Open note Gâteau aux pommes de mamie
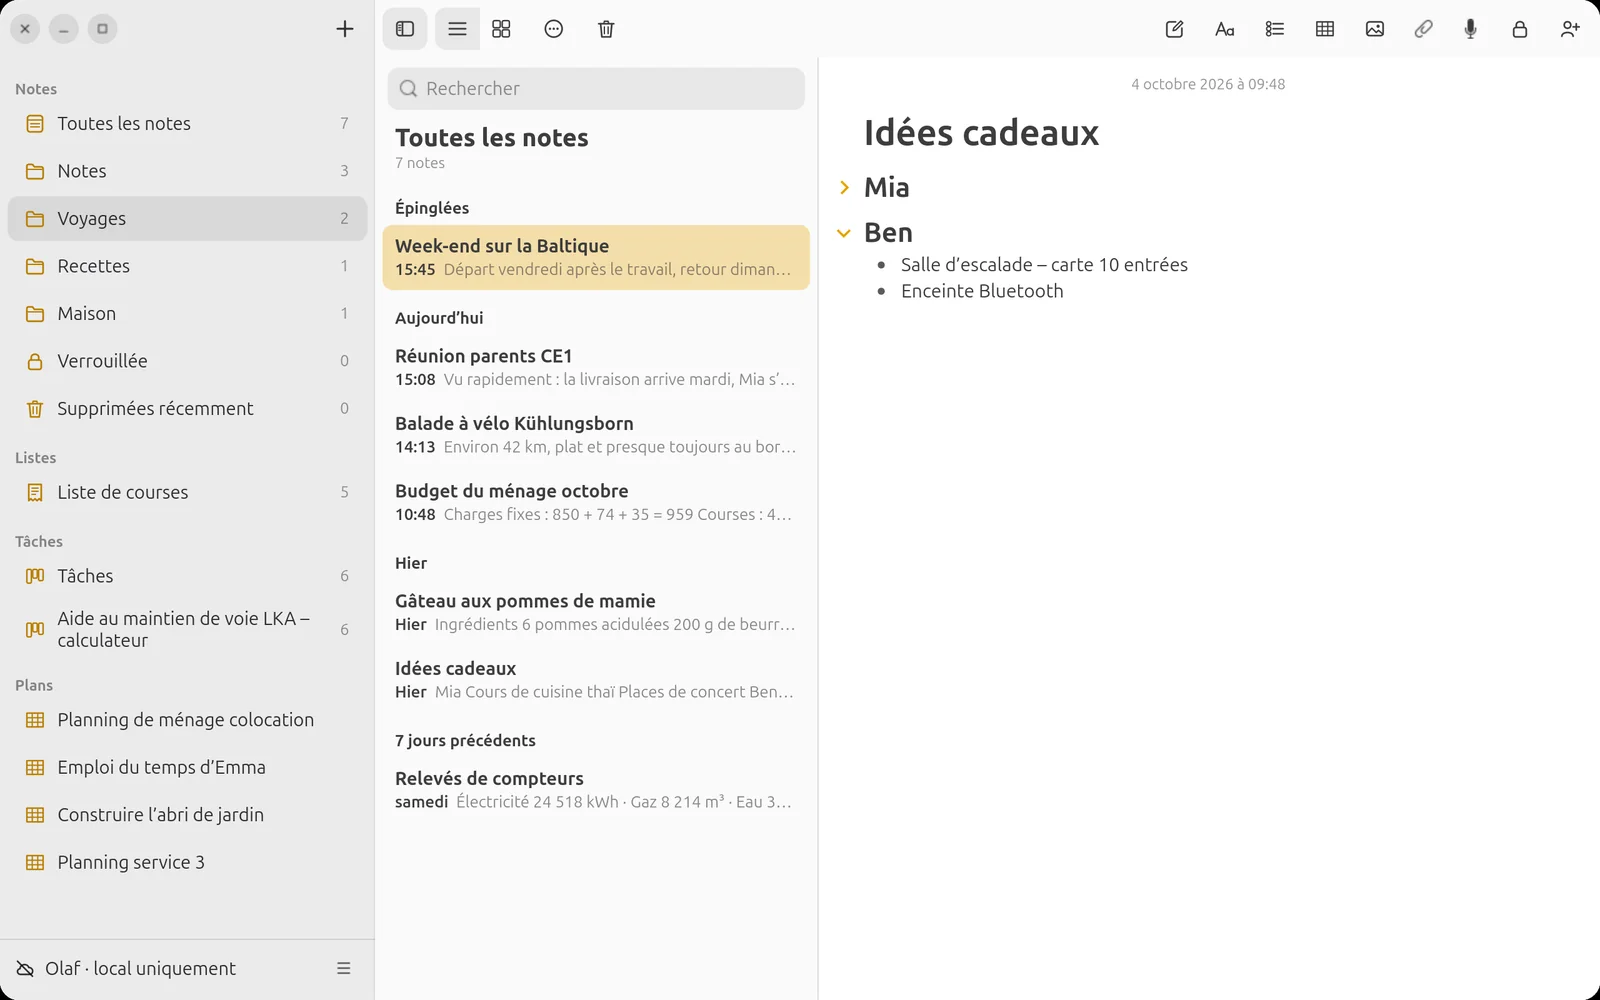 (x=596, y=612)
